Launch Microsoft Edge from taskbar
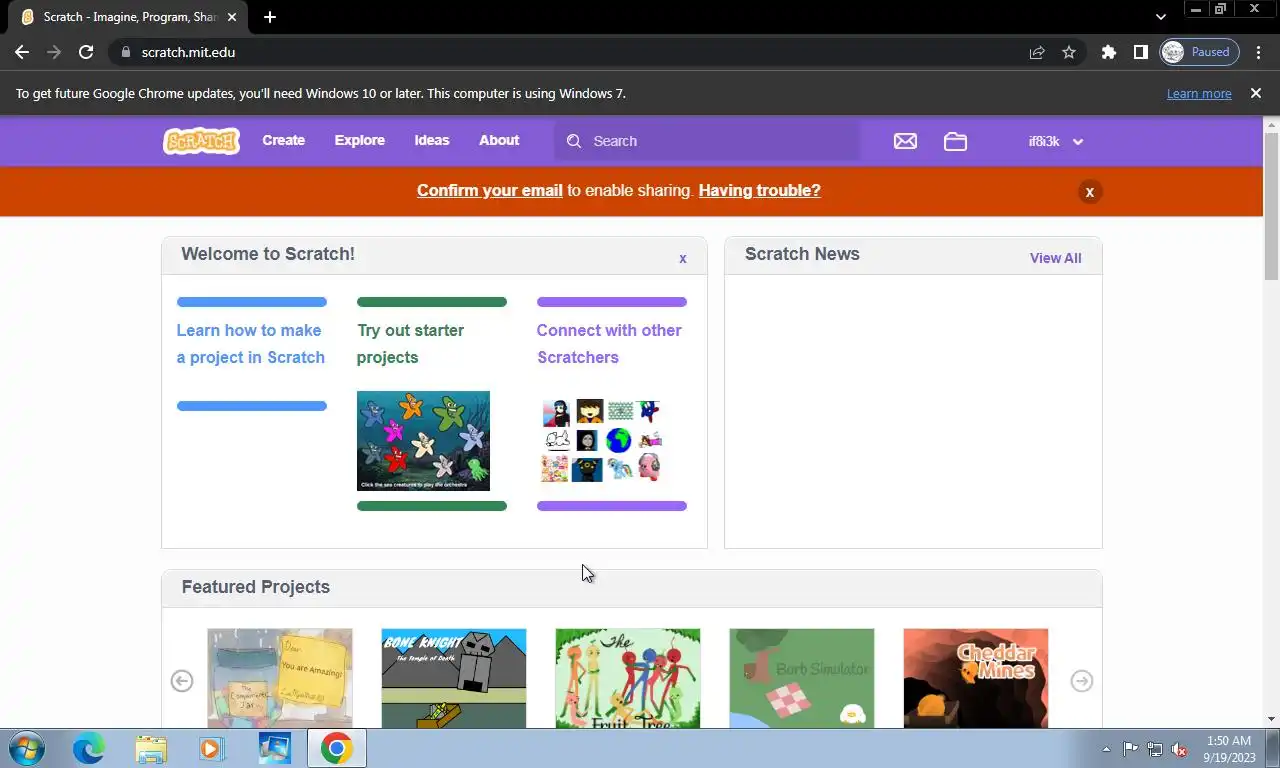Viewport: 1280px width, 768px height. pyautogui.click(x=89, y=748)
